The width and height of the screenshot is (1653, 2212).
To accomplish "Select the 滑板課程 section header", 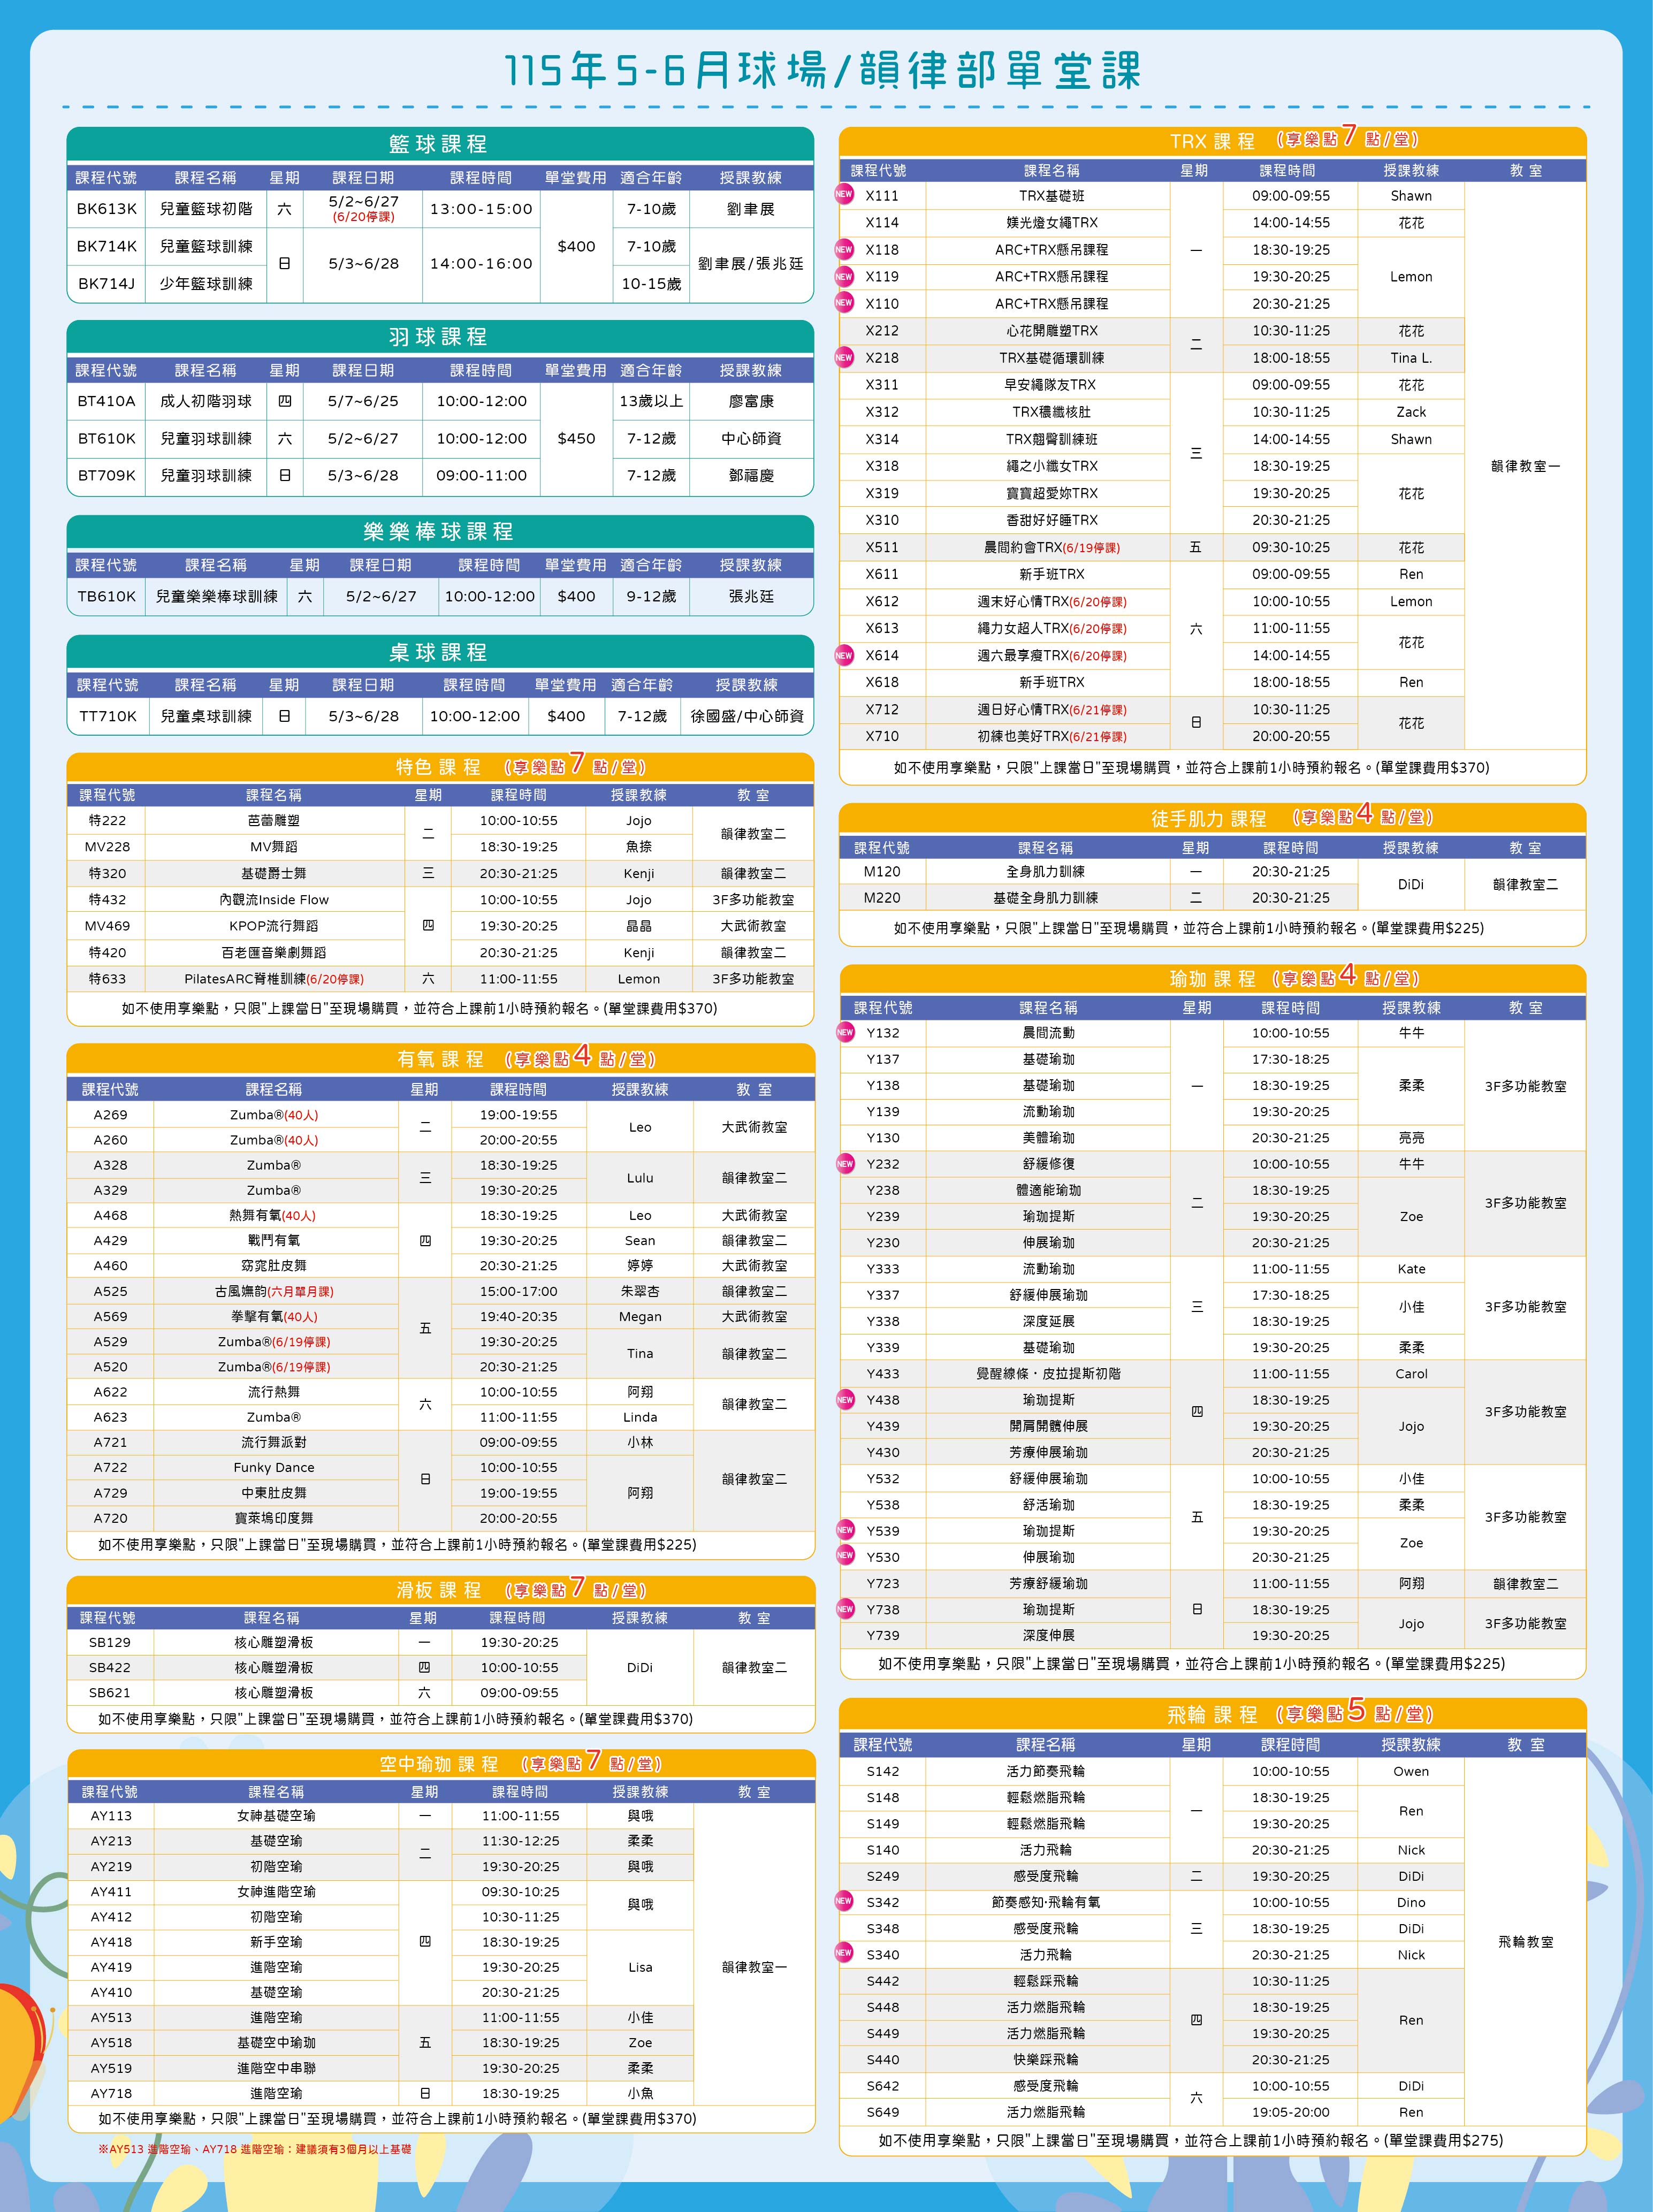I will (x=440, y=1590).
